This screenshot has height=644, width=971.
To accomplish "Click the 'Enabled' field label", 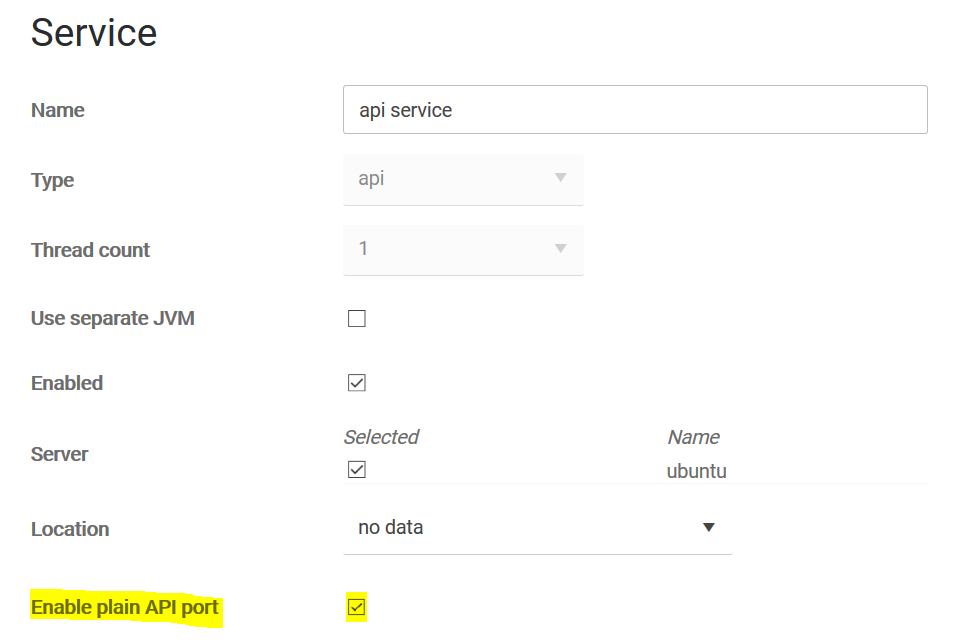I will click(67, 383).
